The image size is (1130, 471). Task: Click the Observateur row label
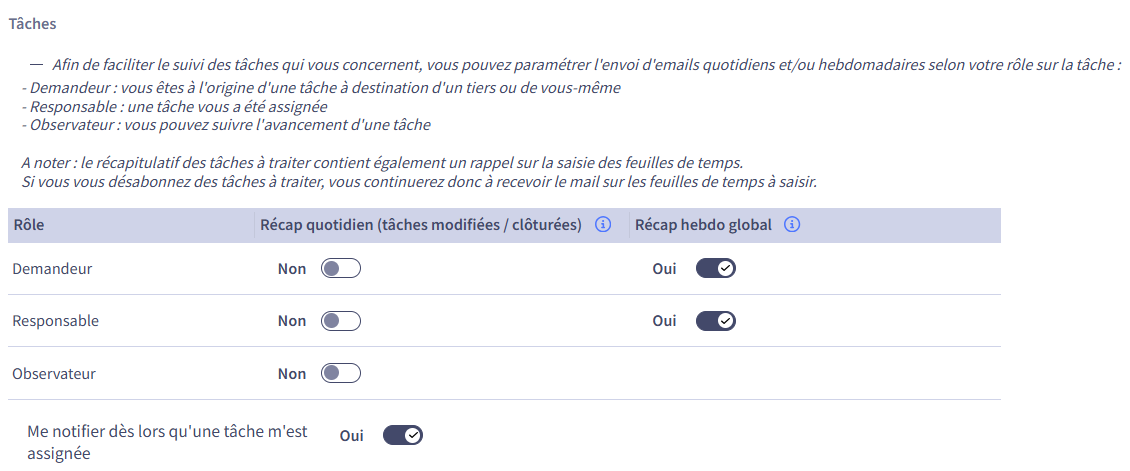(54, 374)
